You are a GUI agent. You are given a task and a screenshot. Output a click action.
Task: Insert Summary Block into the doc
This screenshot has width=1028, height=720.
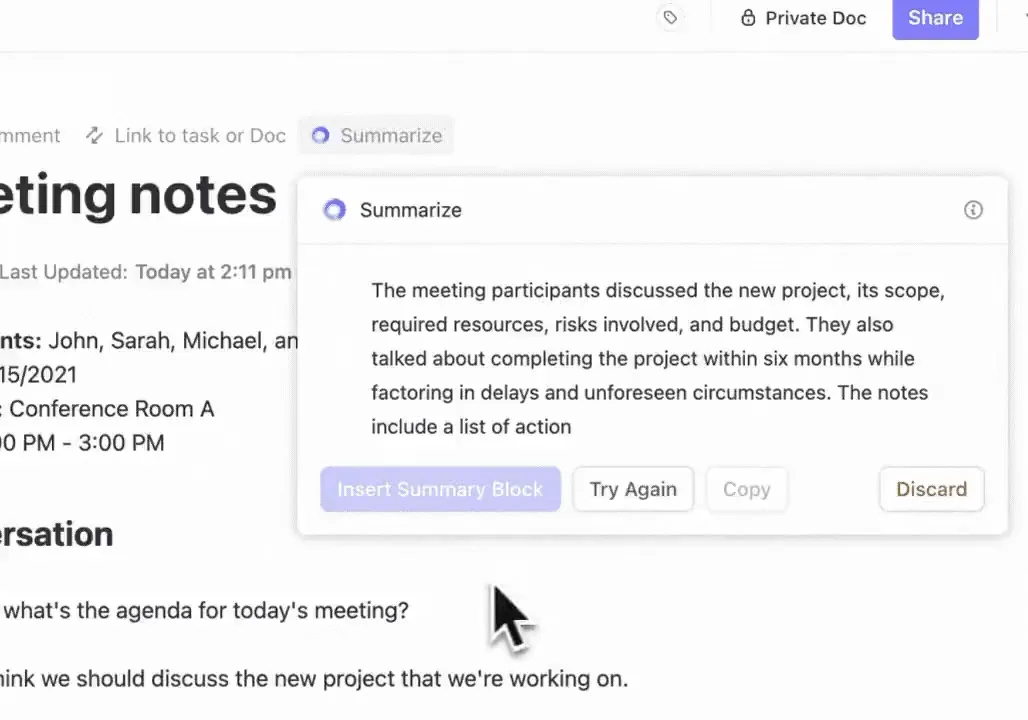click(440, 489)
